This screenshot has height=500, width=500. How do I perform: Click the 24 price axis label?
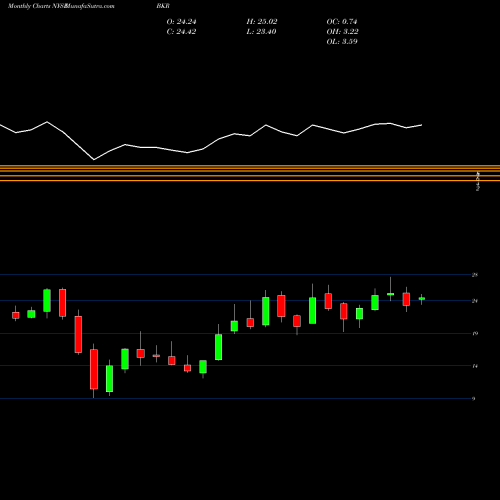[475, 301]
